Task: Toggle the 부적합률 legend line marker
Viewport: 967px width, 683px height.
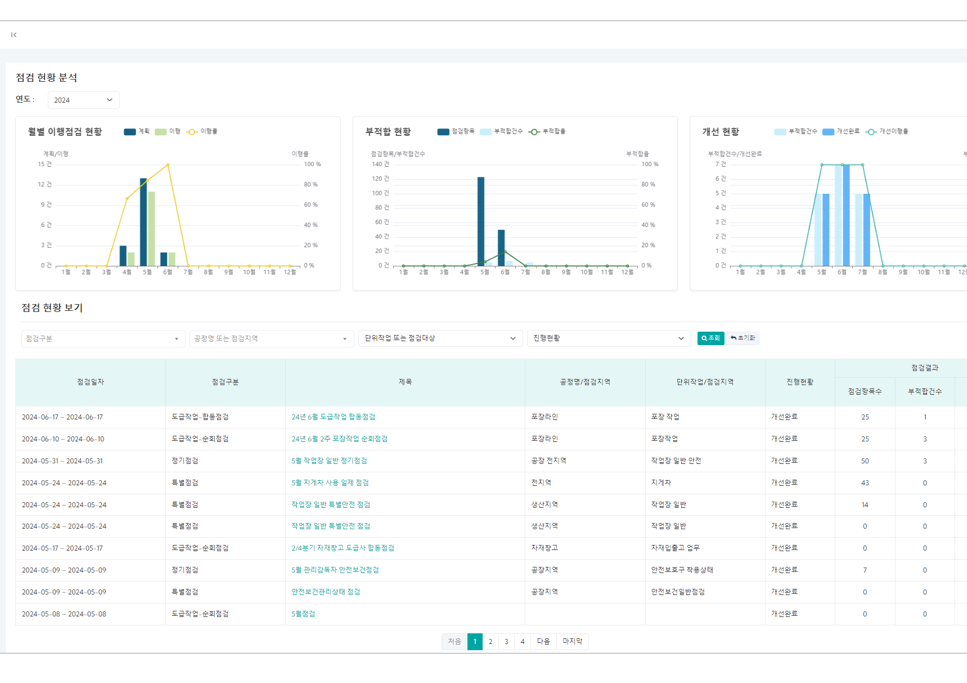Action: pos(547,132)
